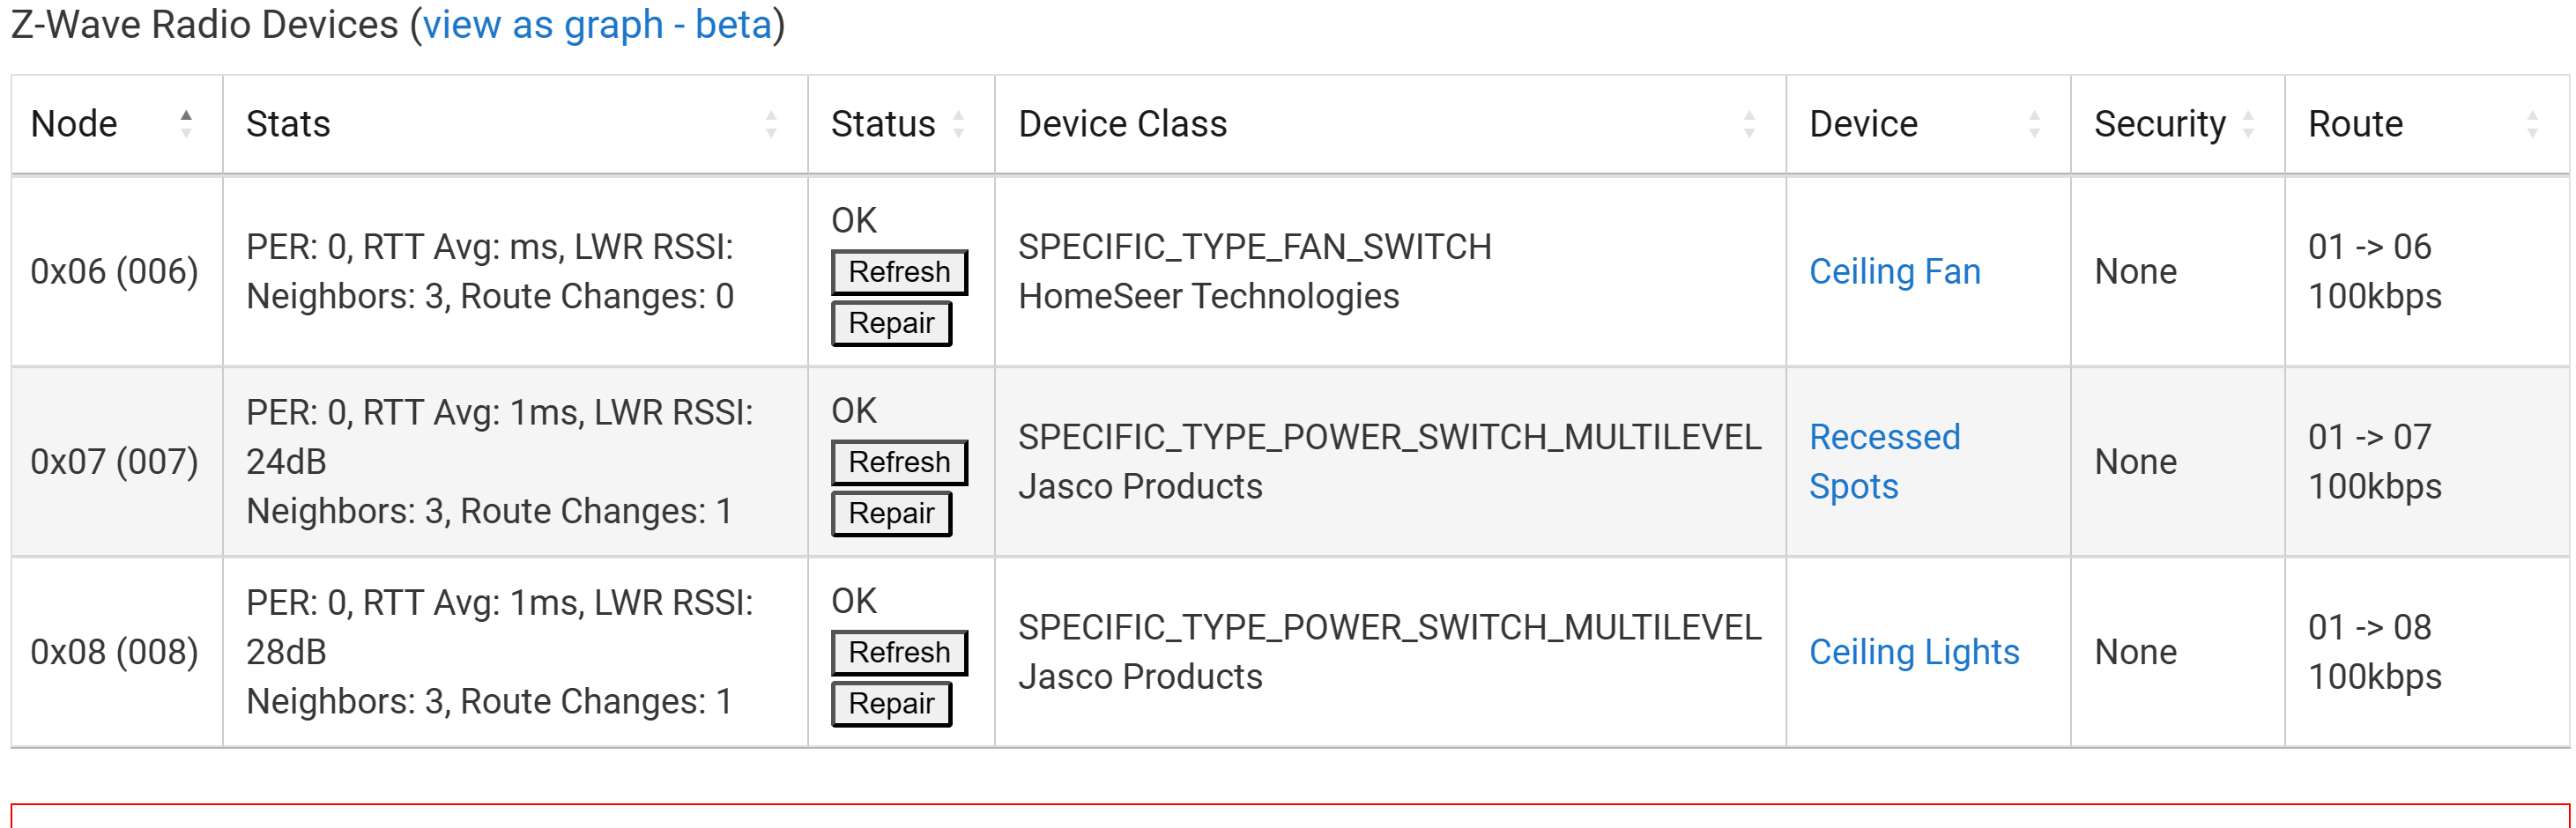
Task: Repair node 0x08 Ceiling Lights
Action: (x=891, y=703)
